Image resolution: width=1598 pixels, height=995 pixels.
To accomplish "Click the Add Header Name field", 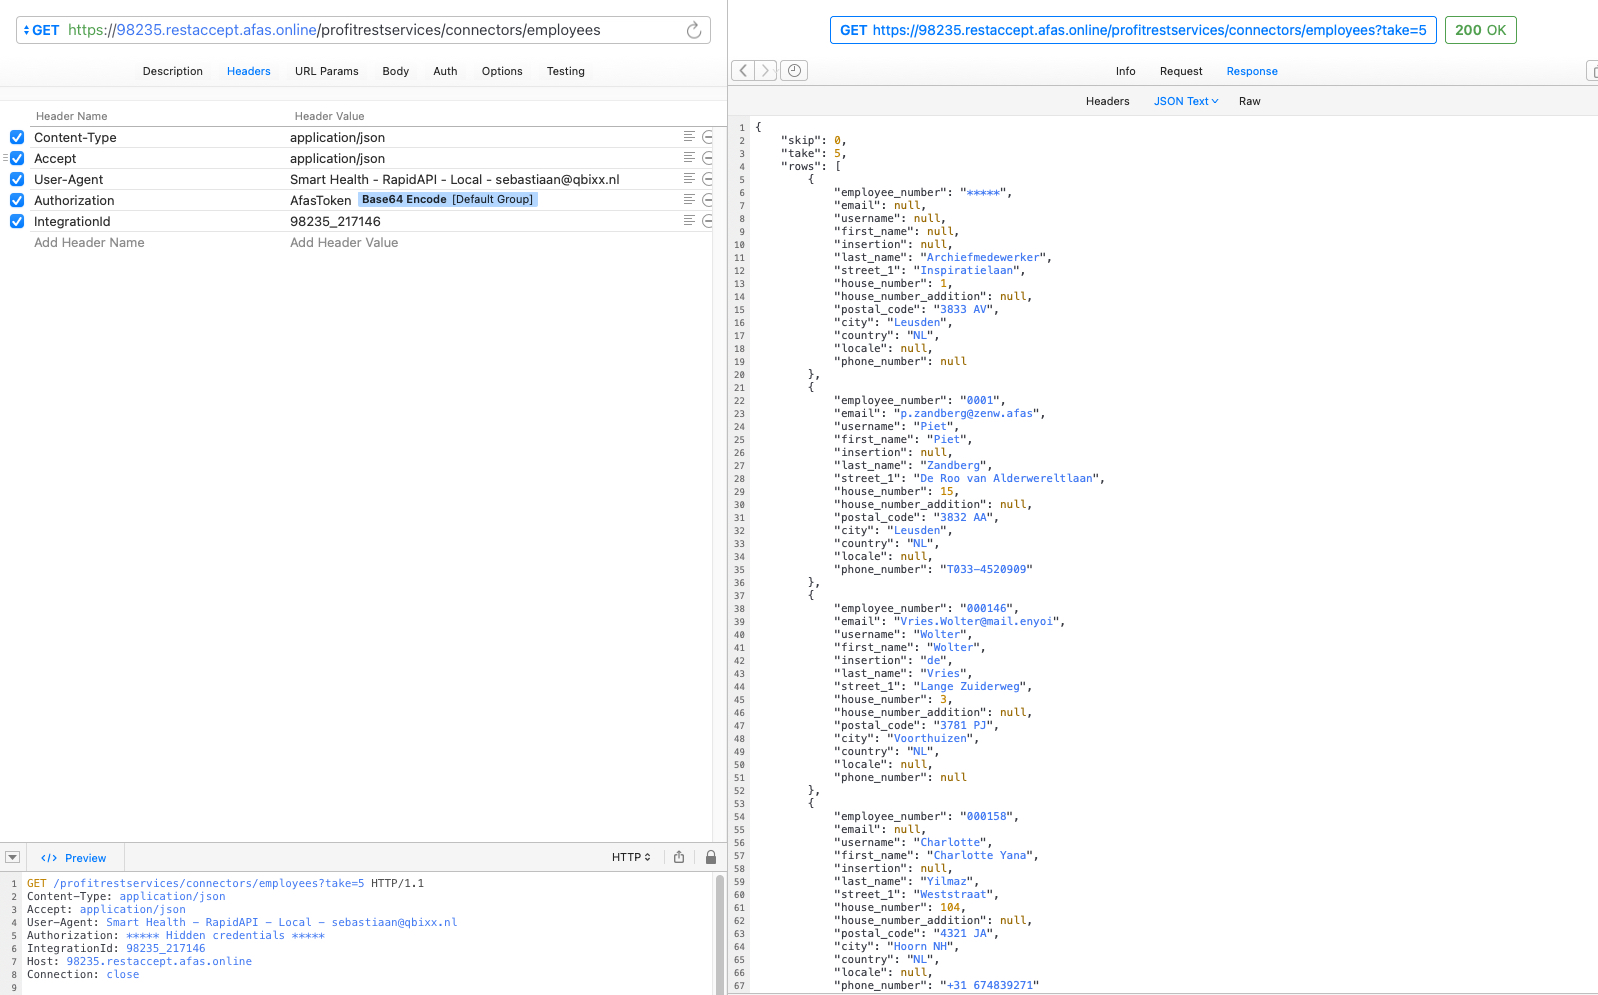I will click(x=89, y=242).
